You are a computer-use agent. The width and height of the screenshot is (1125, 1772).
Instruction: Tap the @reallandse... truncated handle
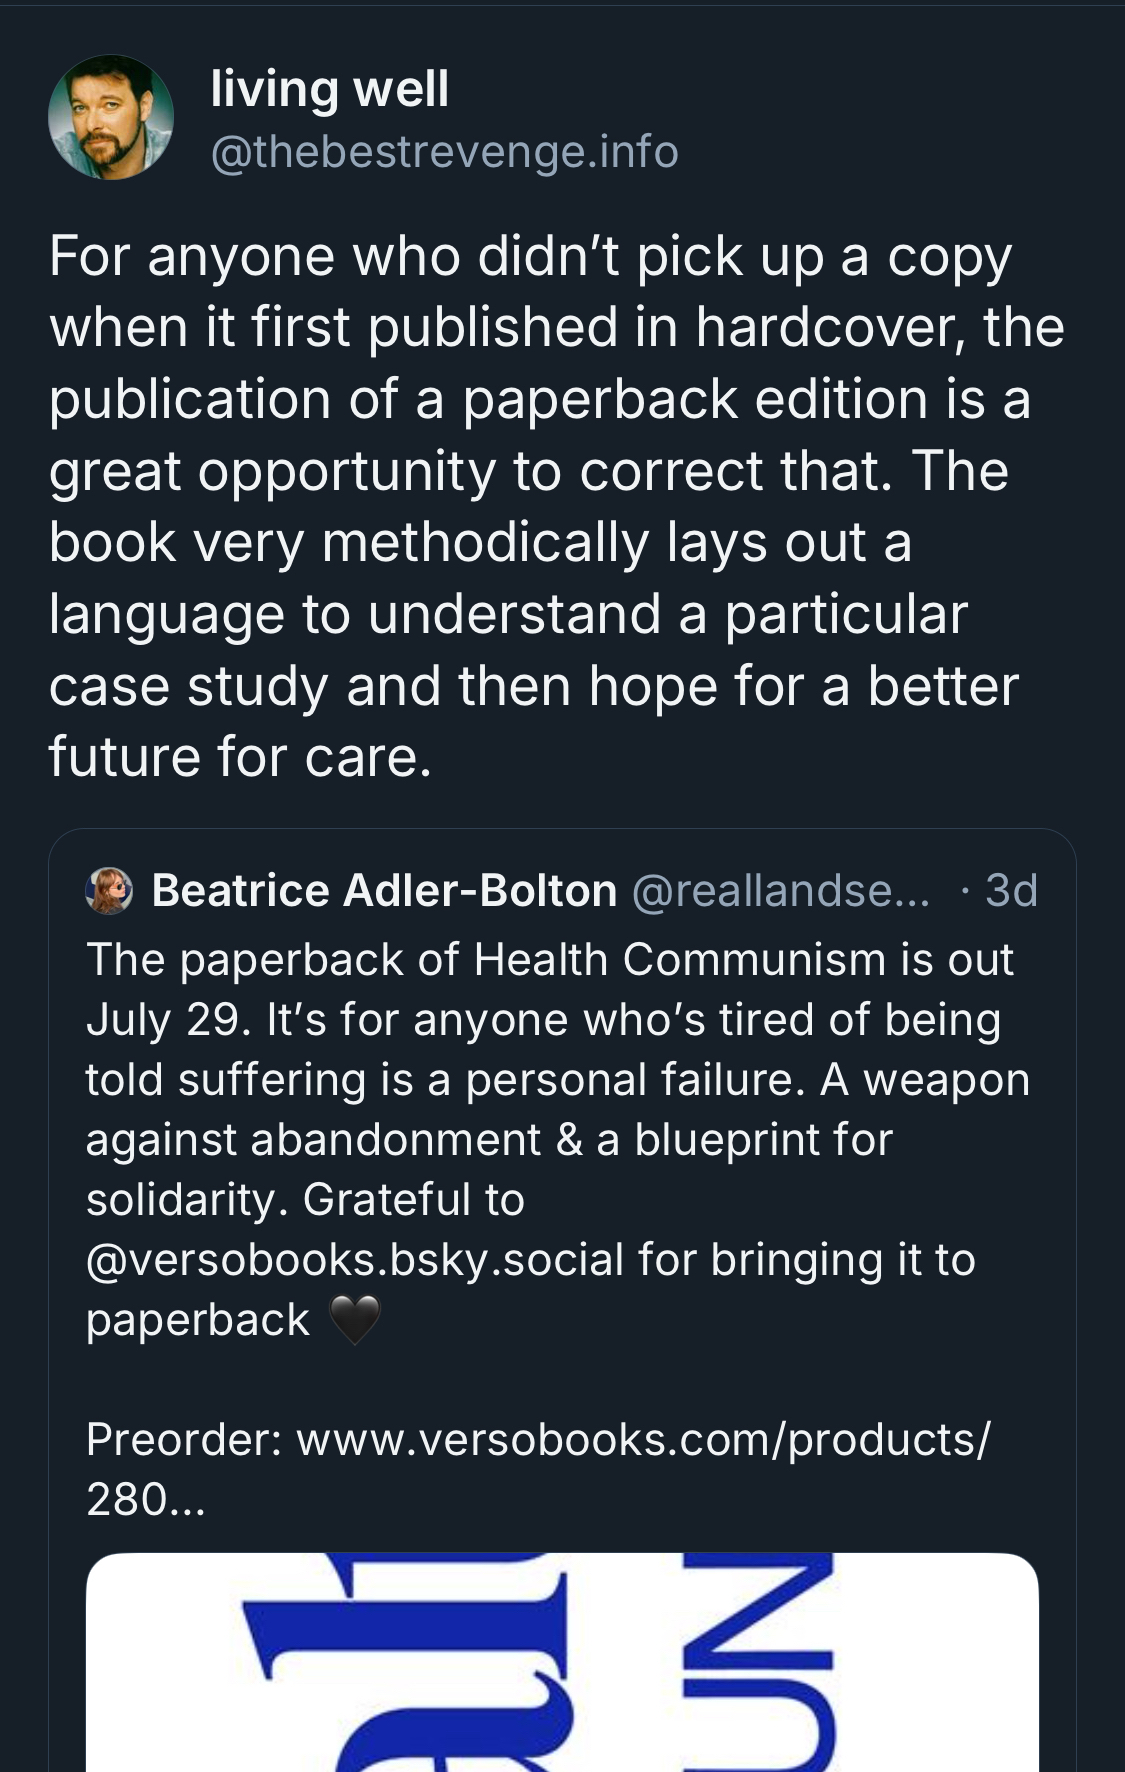click(780, 890)
